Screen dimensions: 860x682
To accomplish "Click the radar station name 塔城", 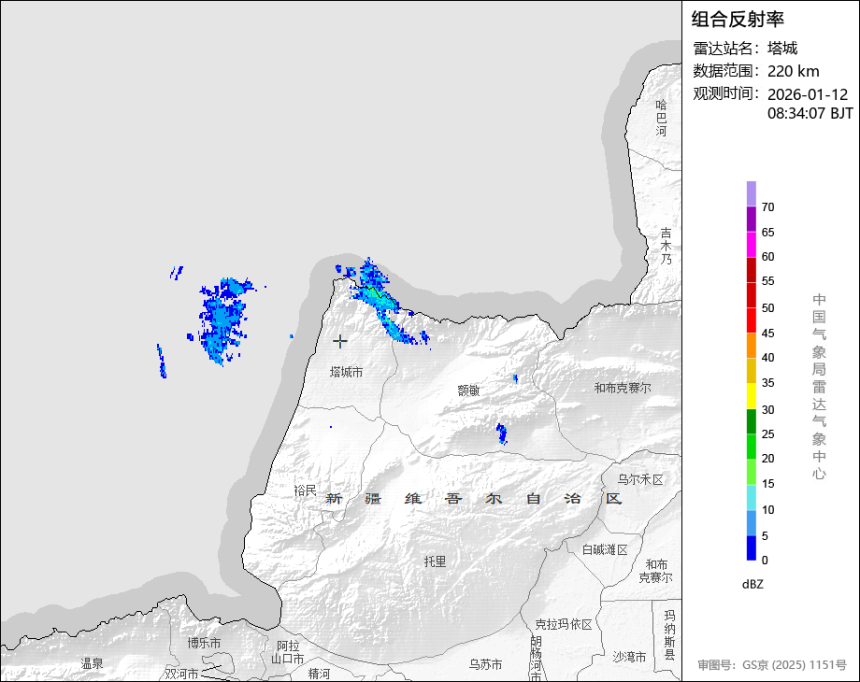I will coord(782,48).
